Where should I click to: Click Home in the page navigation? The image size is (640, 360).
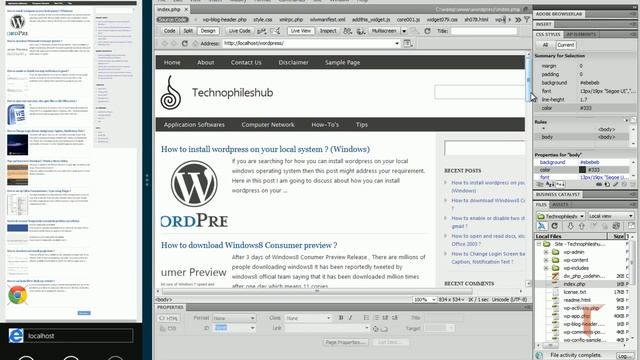pyautogui.click(x=172, y=62)
